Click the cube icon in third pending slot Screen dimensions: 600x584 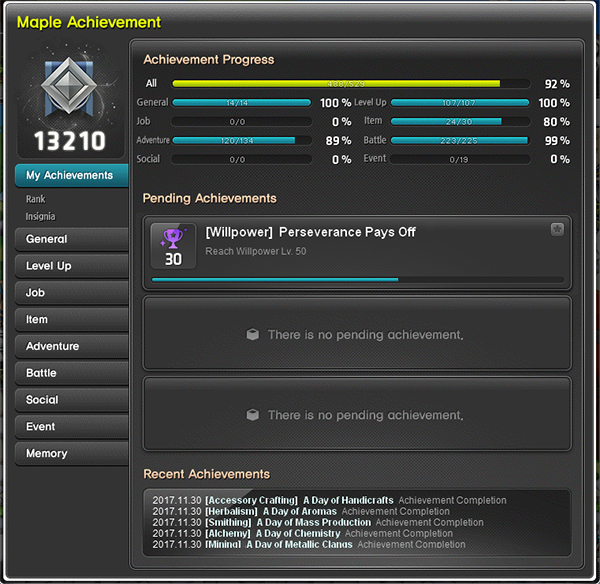[253, 414]
